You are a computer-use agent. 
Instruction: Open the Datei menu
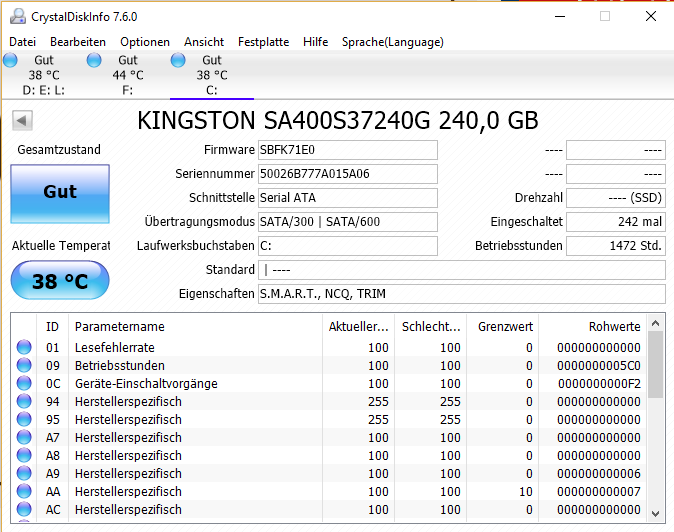tap(22, 42)
